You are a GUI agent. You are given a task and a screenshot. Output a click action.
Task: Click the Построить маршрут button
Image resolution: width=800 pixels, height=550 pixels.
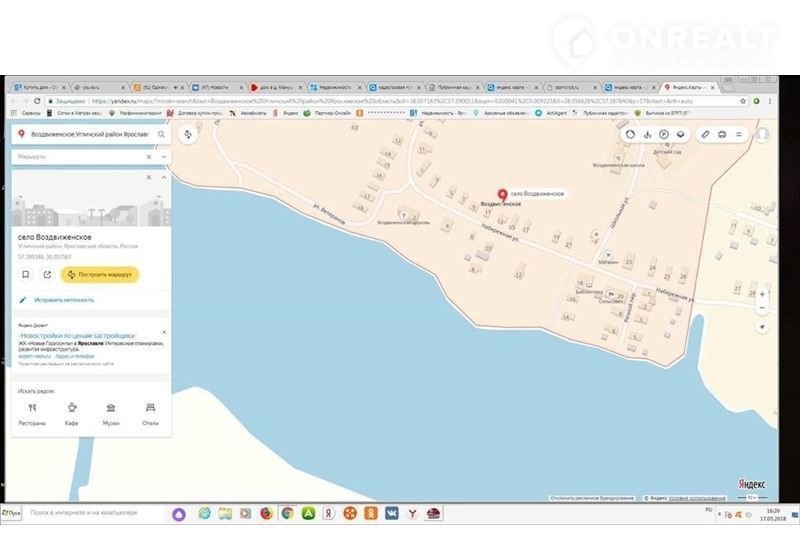(x=99, y=274)
